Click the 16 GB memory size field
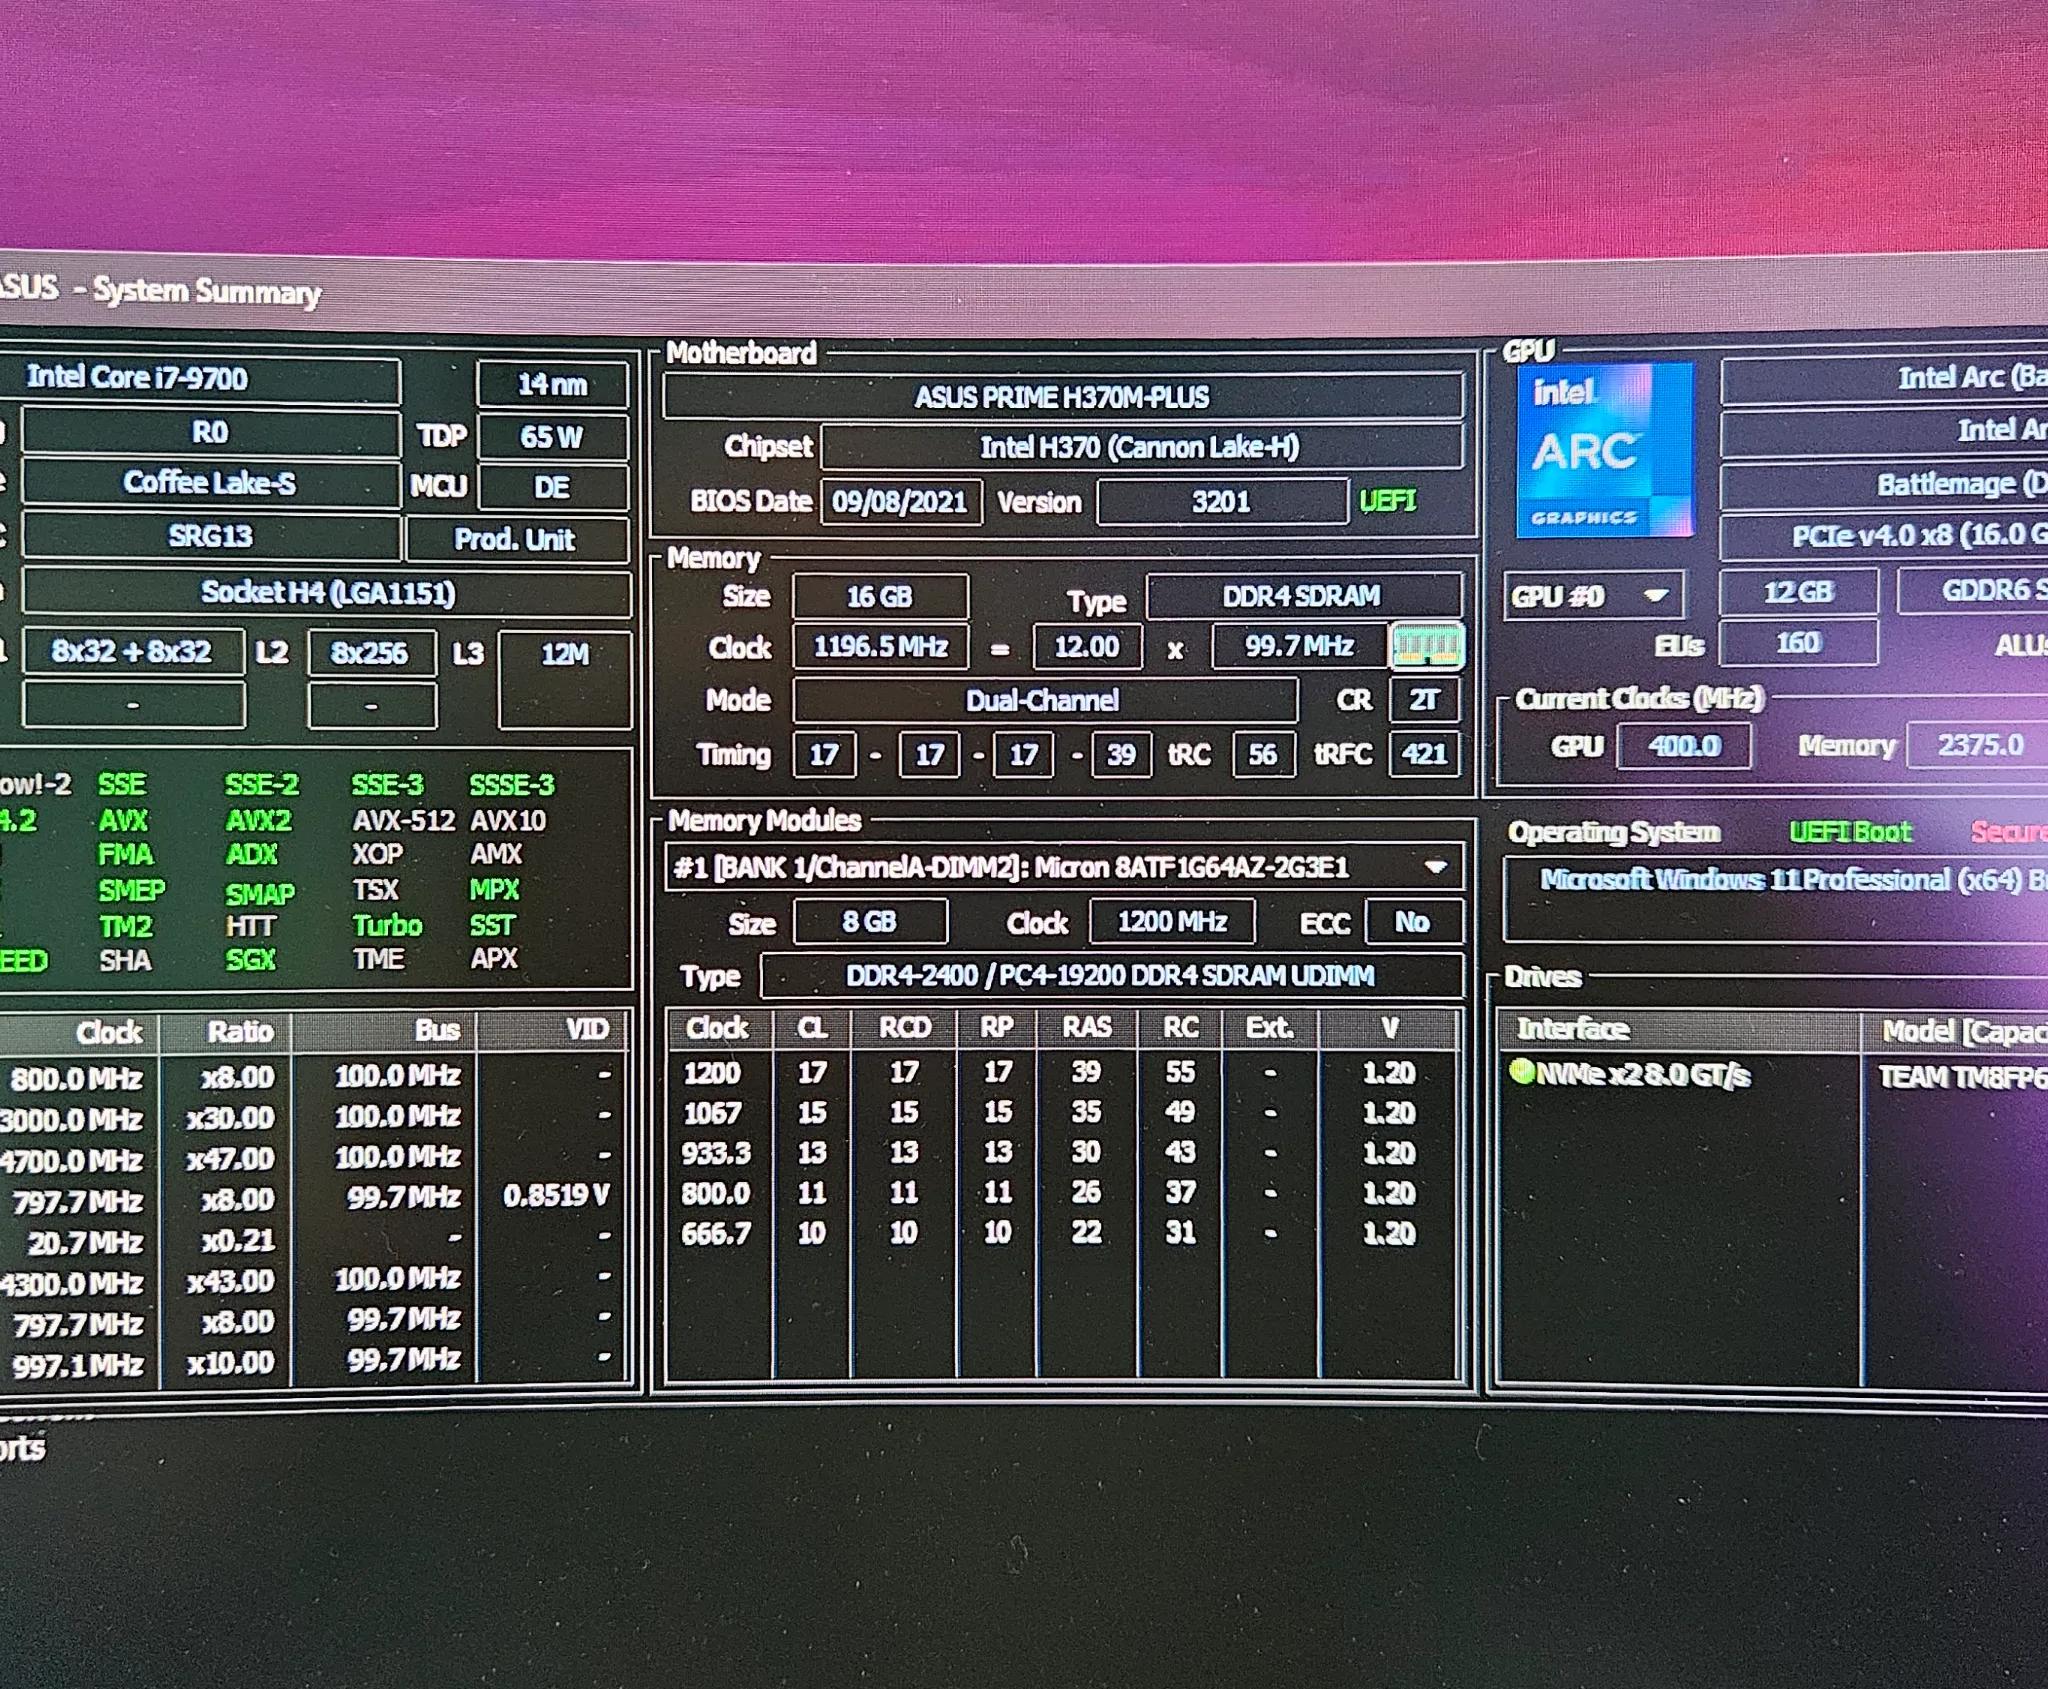The height and width of the screenshot is (1689, 2048). click(880, 597)
